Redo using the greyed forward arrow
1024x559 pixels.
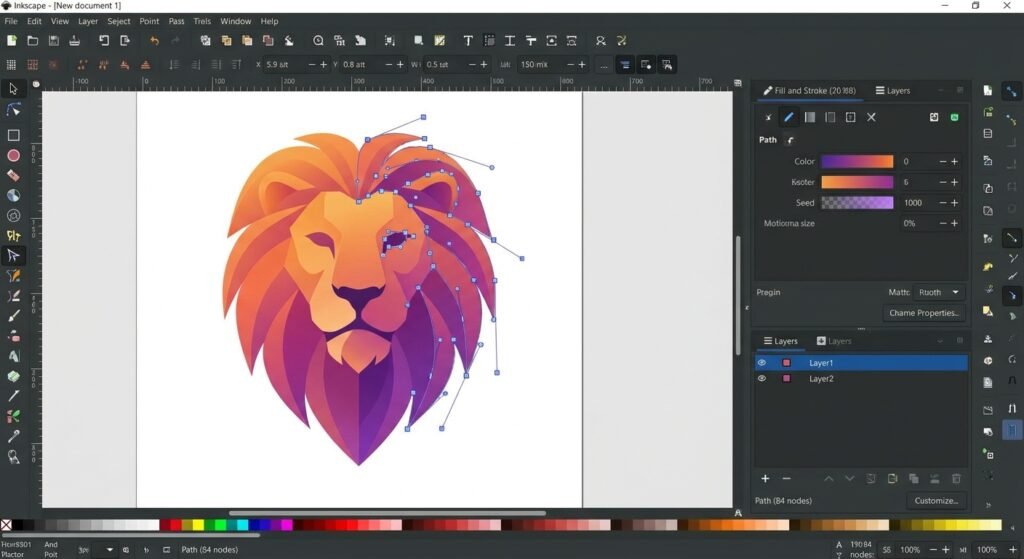[175, 40]
